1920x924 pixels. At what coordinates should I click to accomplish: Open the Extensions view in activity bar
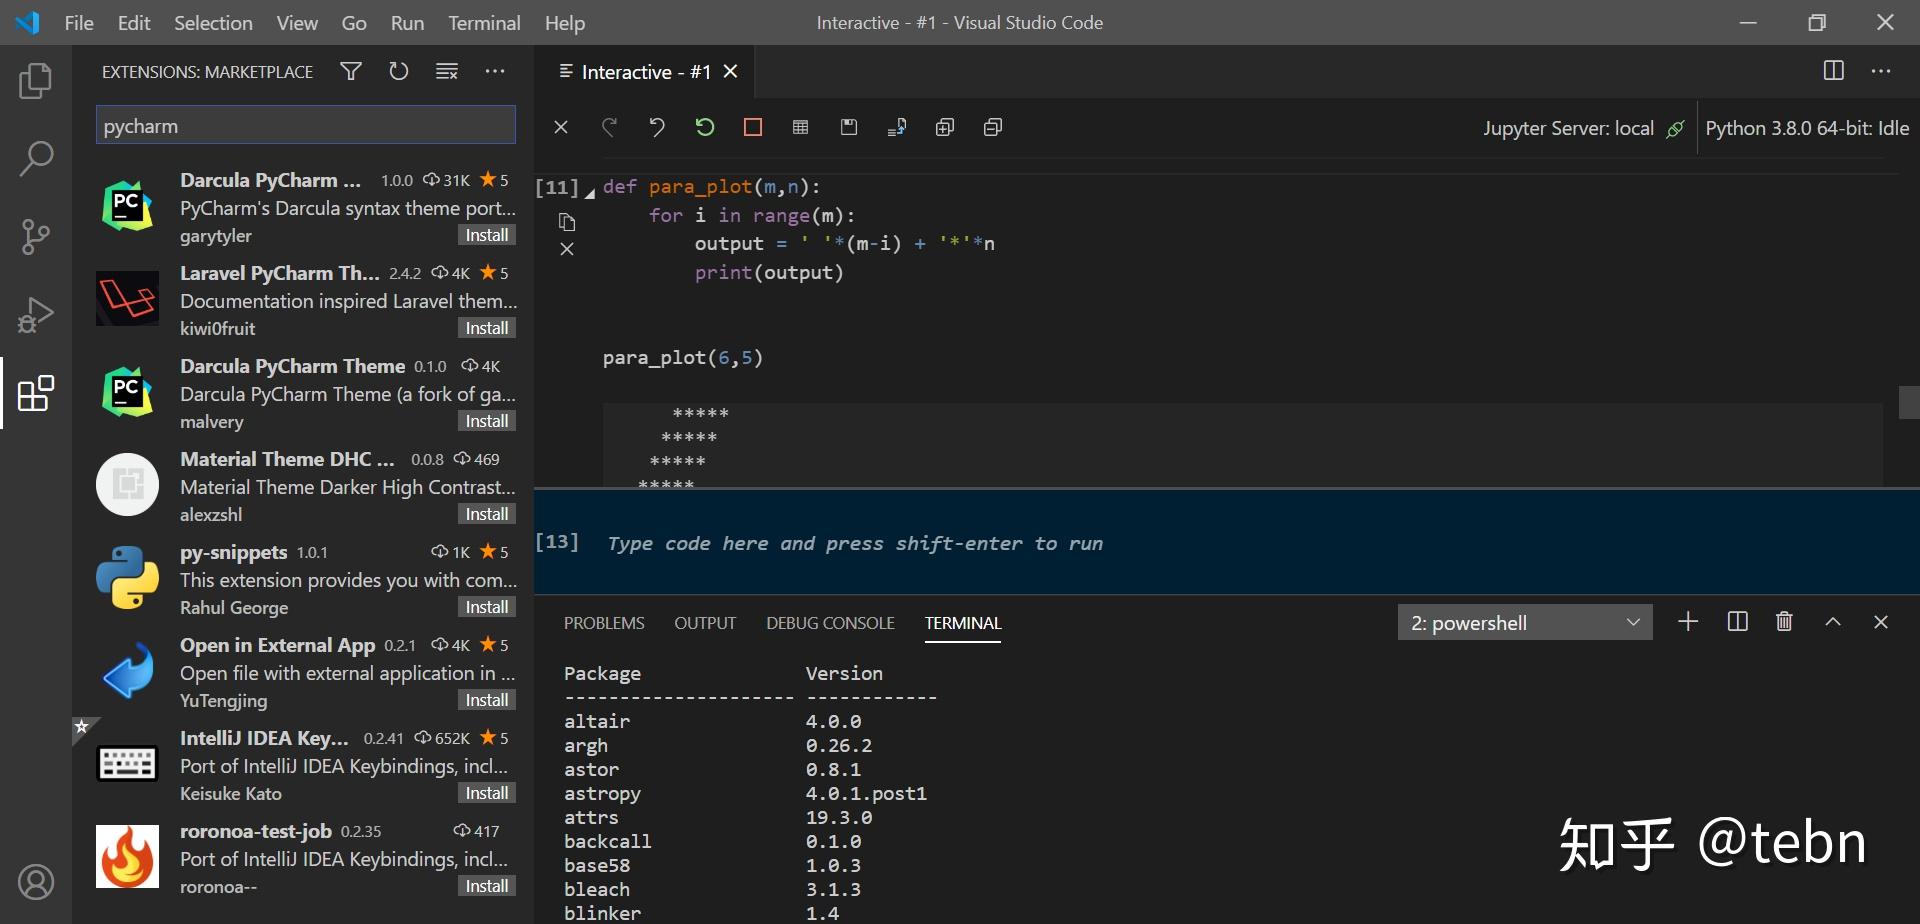point(35,393)
